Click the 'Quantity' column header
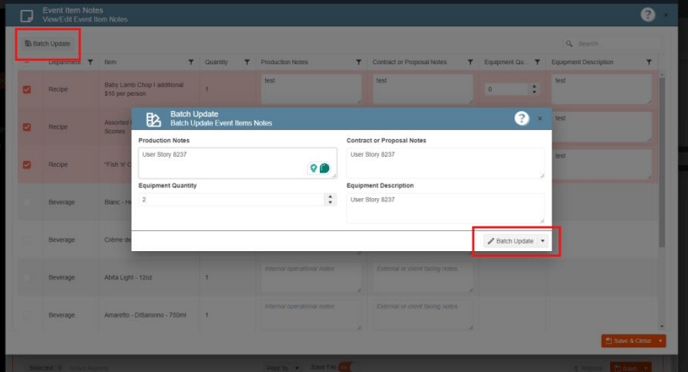Screen dimensions: 688x372 (216, 62)
